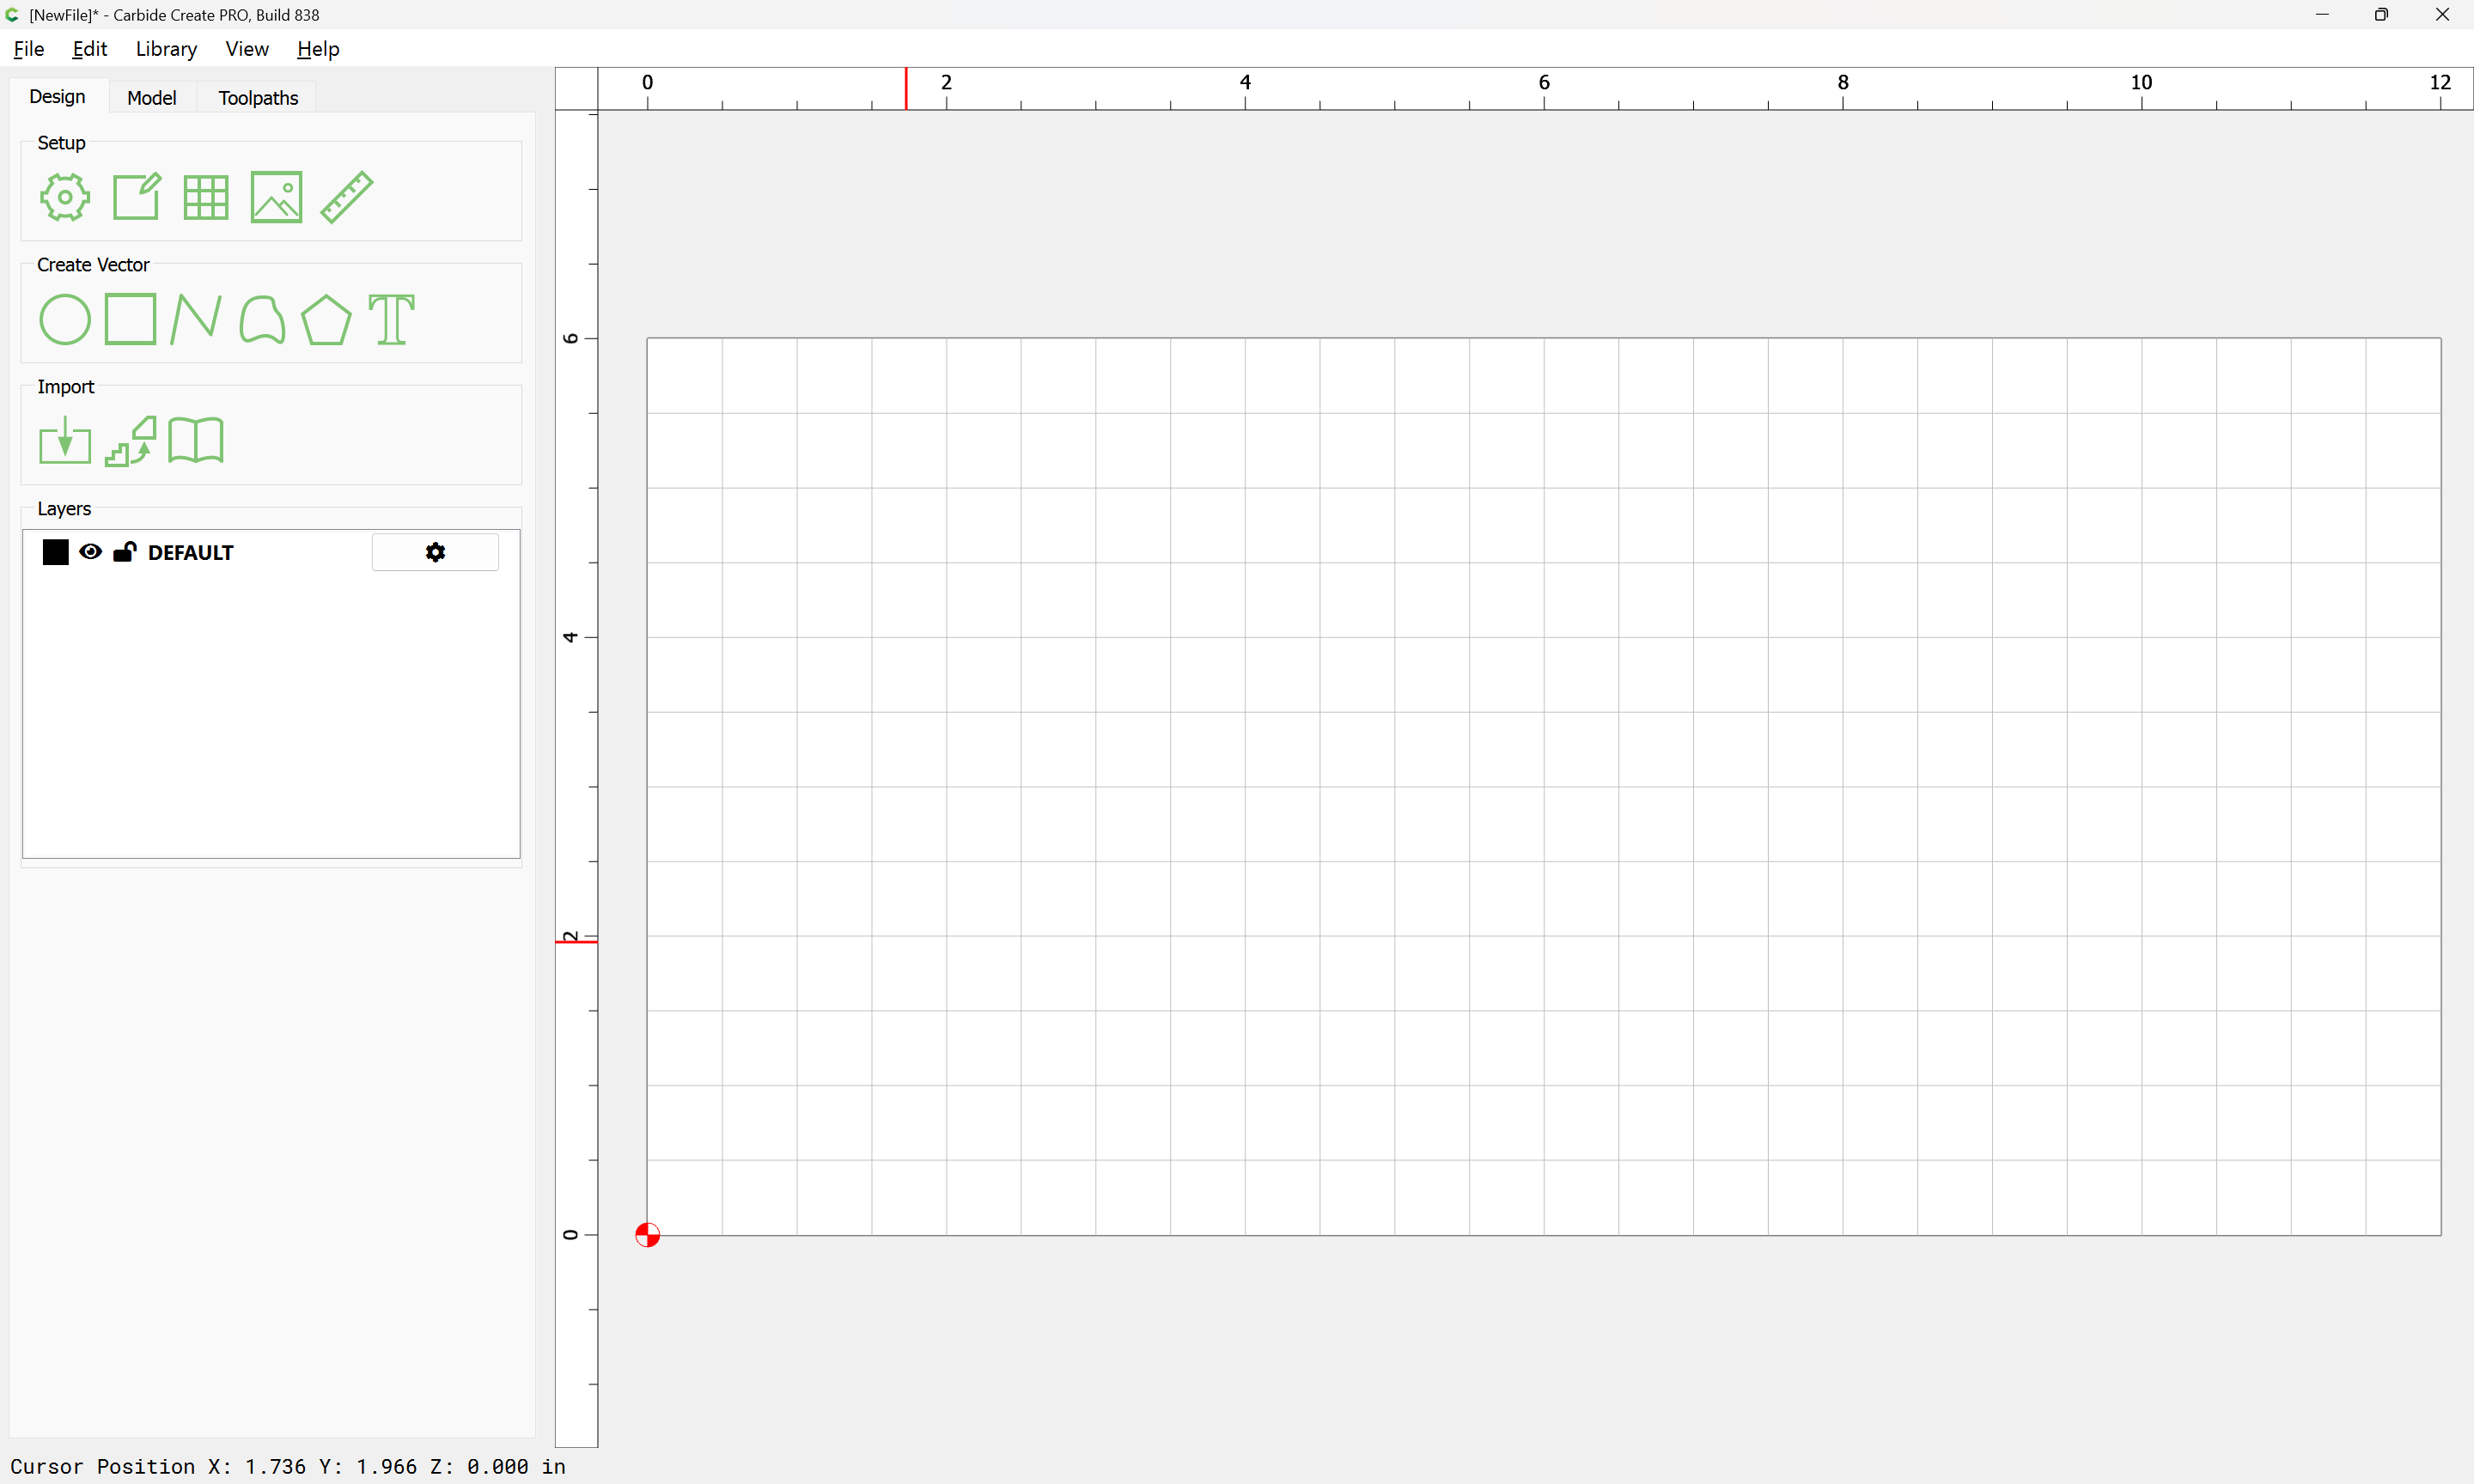Open grid settings icon in Setup

point(206,197)
